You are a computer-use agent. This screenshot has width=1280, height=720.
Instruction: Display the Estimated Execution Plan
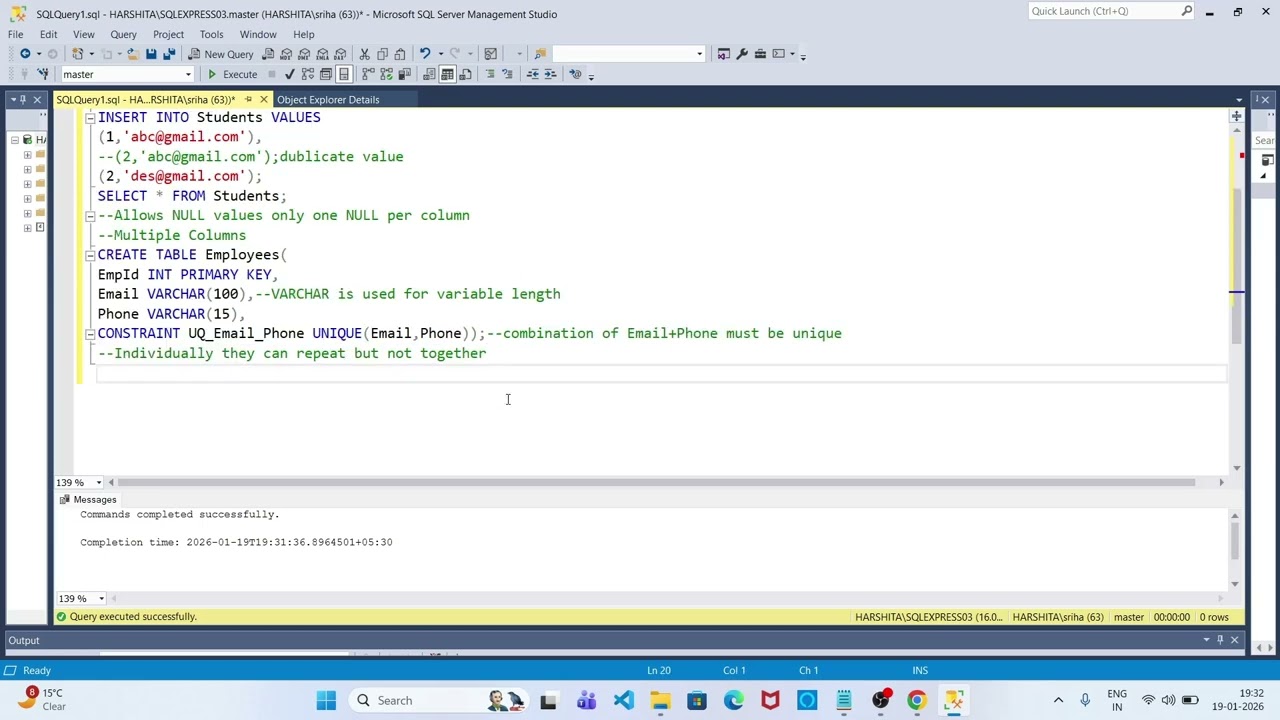[307, 74]
